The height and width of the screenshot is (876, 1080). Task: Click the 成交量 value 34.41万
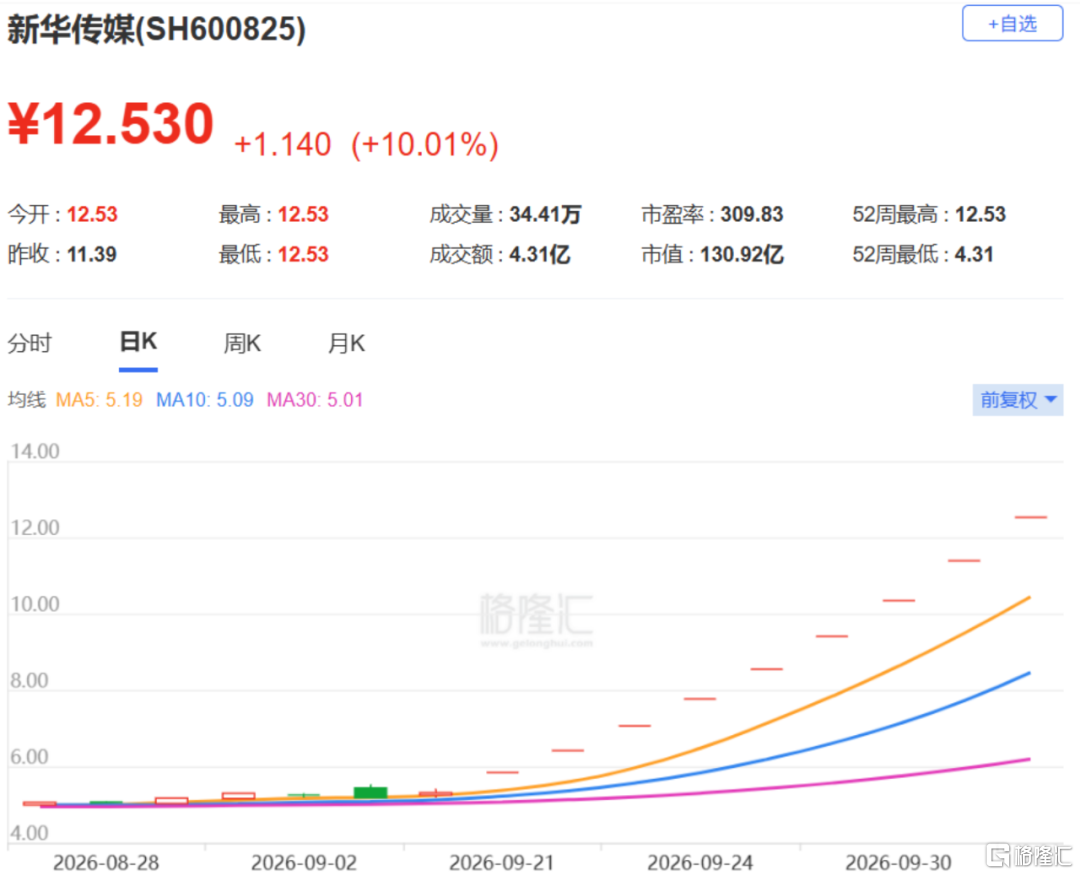tap(546, 214)
